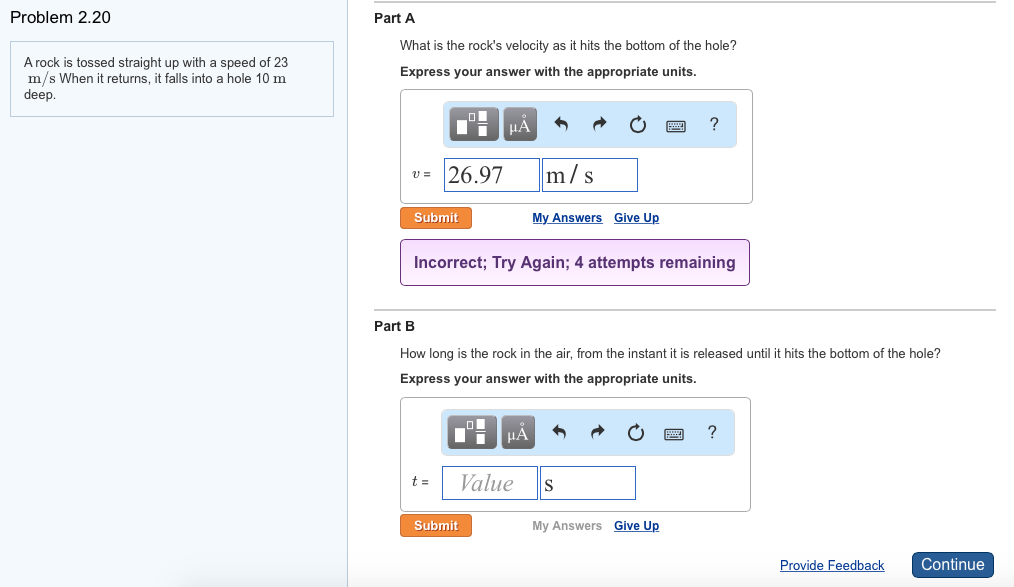Click the templates icon in Part B toolbar
This screenshot has height=587, width=1014.
coord(476,432)
